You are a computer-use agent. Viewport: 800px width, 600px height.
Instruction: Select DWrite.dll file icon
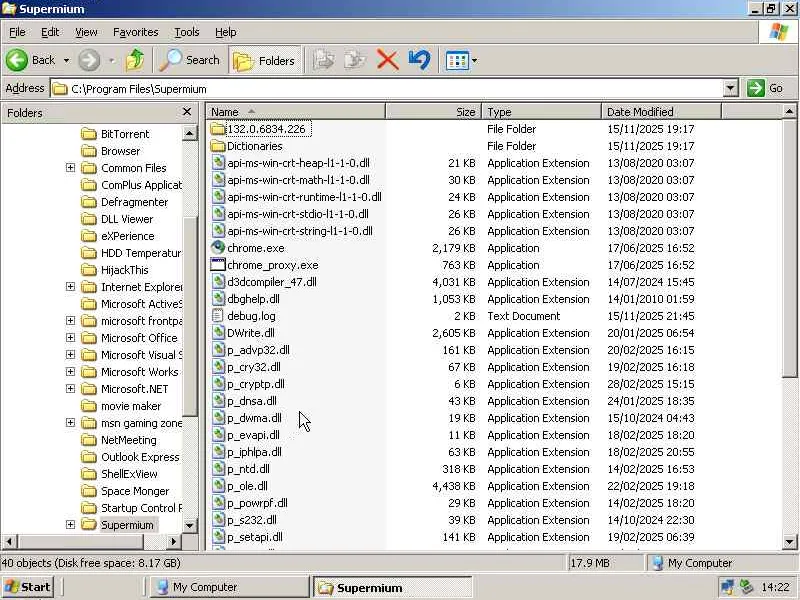[x=218, y=333]
